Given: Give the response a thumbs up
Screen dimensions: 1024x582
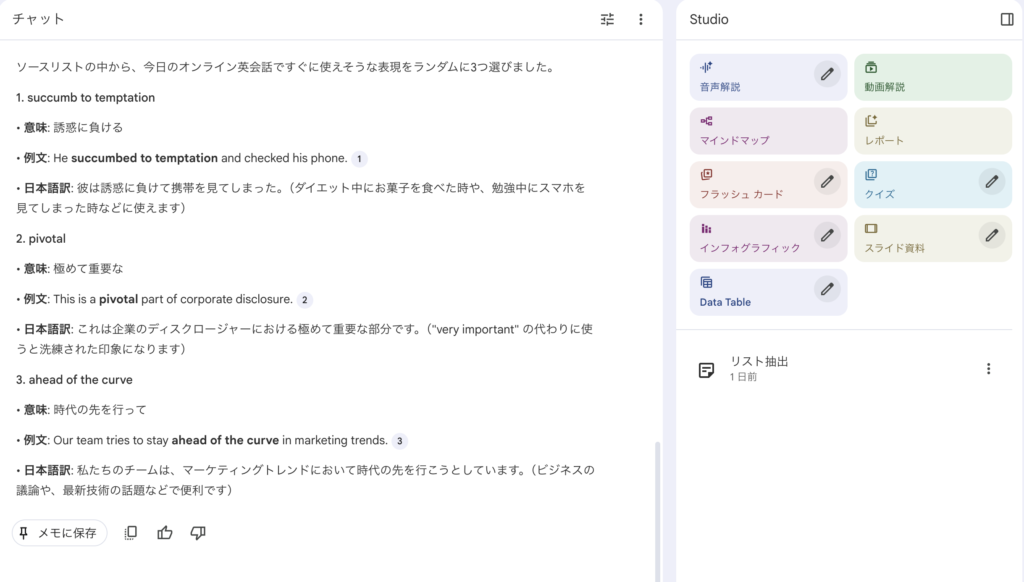Looking at the screenshot, I should pyautogui.click(x=165, y=533).
